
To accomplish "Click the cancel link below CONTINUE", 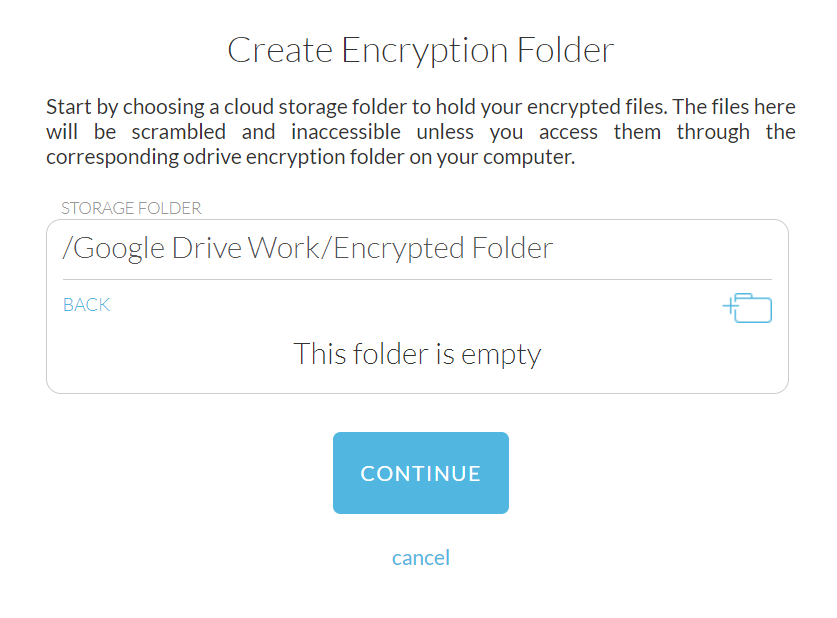I will click(420, 557).
